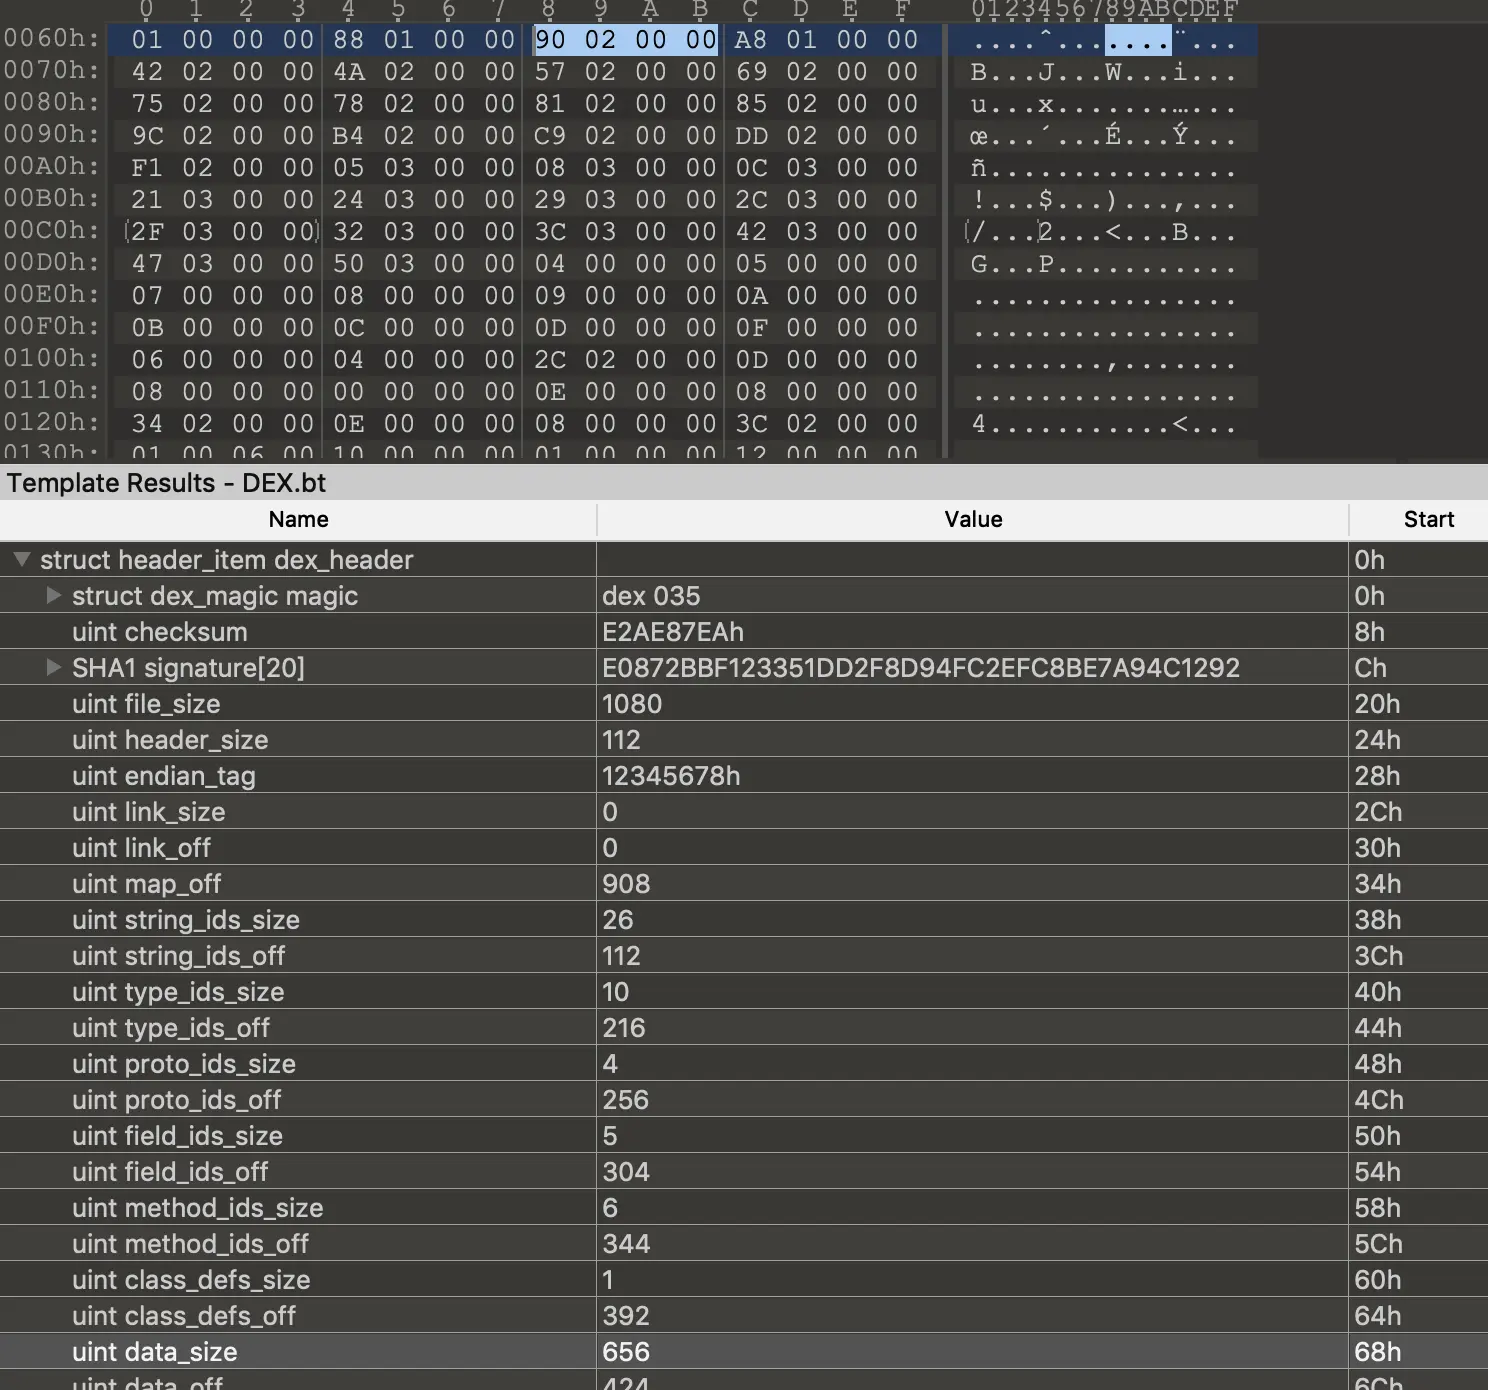The width and height of the screenshot is (1488, 1390).
Task: Click hex byte 2F in row 00C0h
Action: click(x=147, y=231)
